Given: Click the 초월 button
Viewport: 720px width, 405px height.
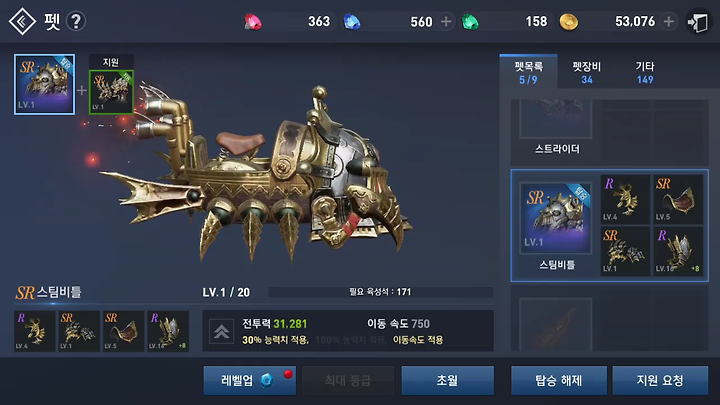Looking at the screenshot, I should (448, 380).
